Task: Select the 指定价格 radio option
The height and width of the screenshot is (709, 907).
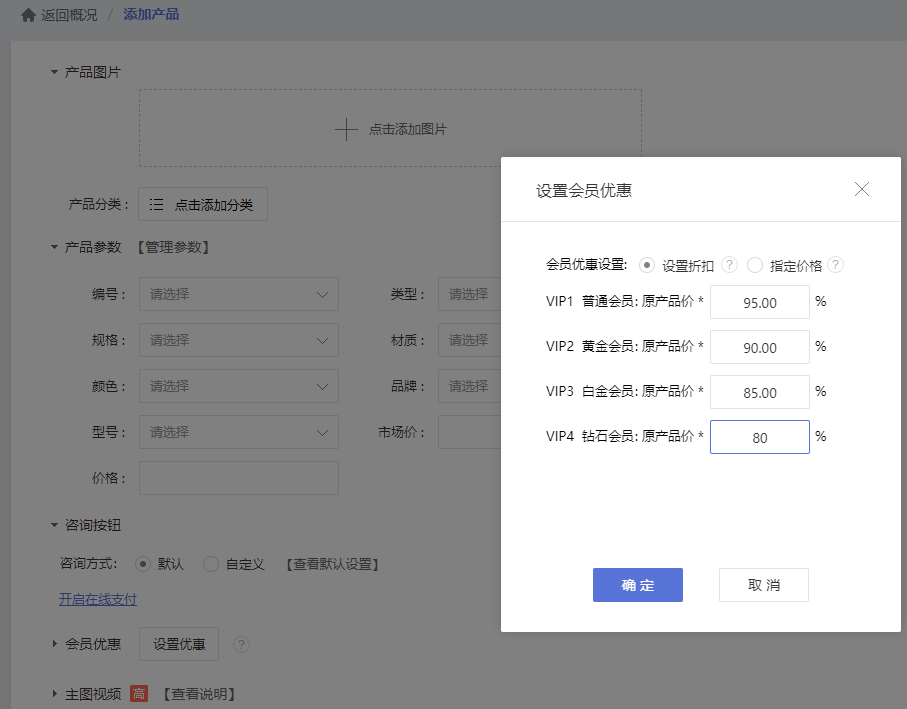Action: pyautogui.click(x=755, y=265)
